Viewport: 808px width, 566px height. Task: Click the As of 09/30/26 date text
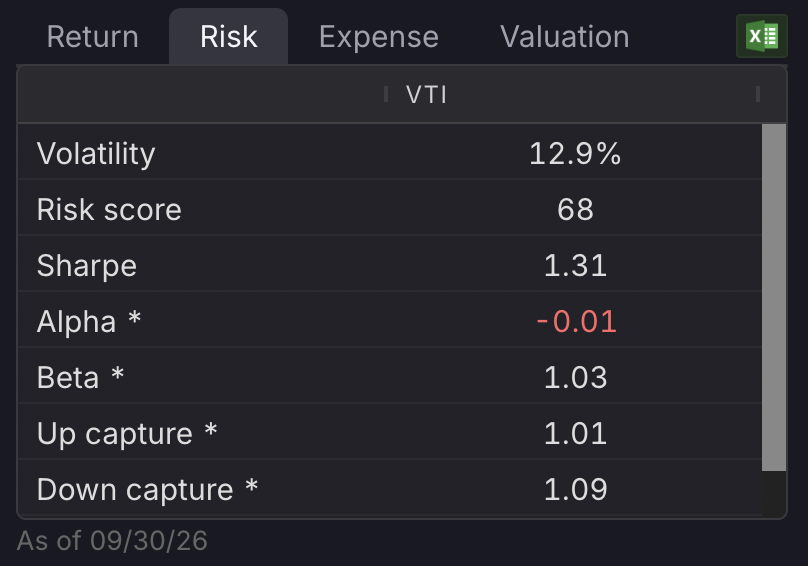[112, 541]
